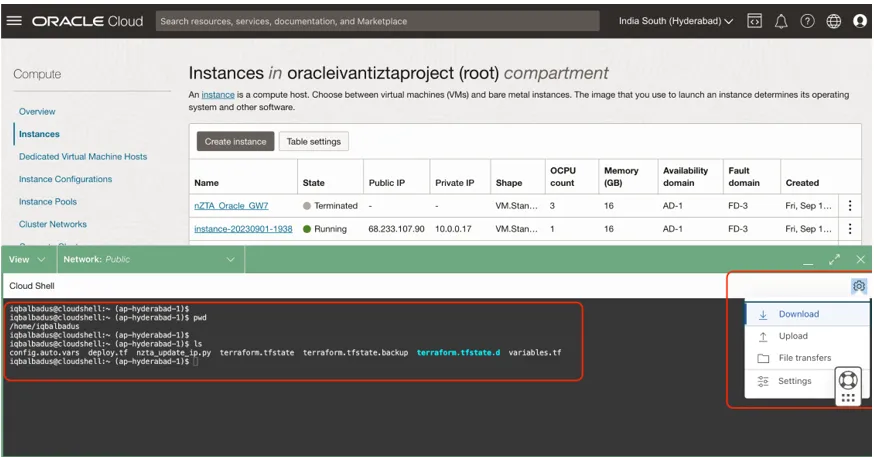Open the help question mark menu
The width and height of the screenshot is (874, 457).
807,21
